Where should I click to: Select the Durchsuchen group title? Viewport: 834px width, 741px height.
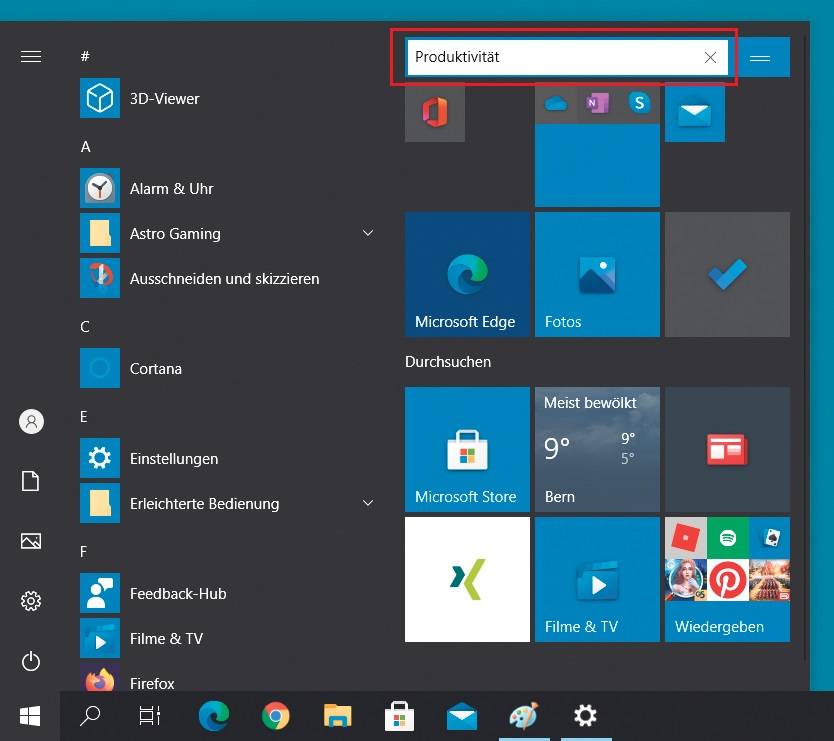(x=448, y=362)
